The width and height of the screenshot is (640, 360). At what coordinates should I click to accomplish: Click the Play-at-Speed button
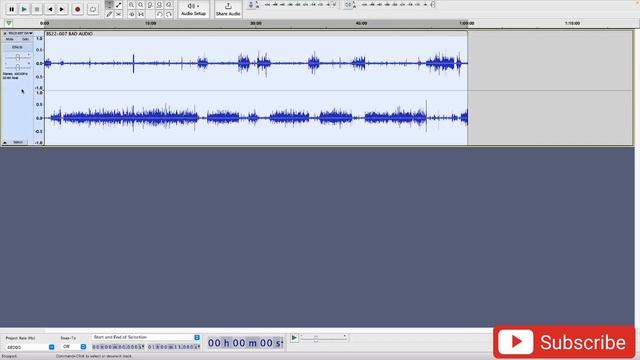click(x=294, y=338)
